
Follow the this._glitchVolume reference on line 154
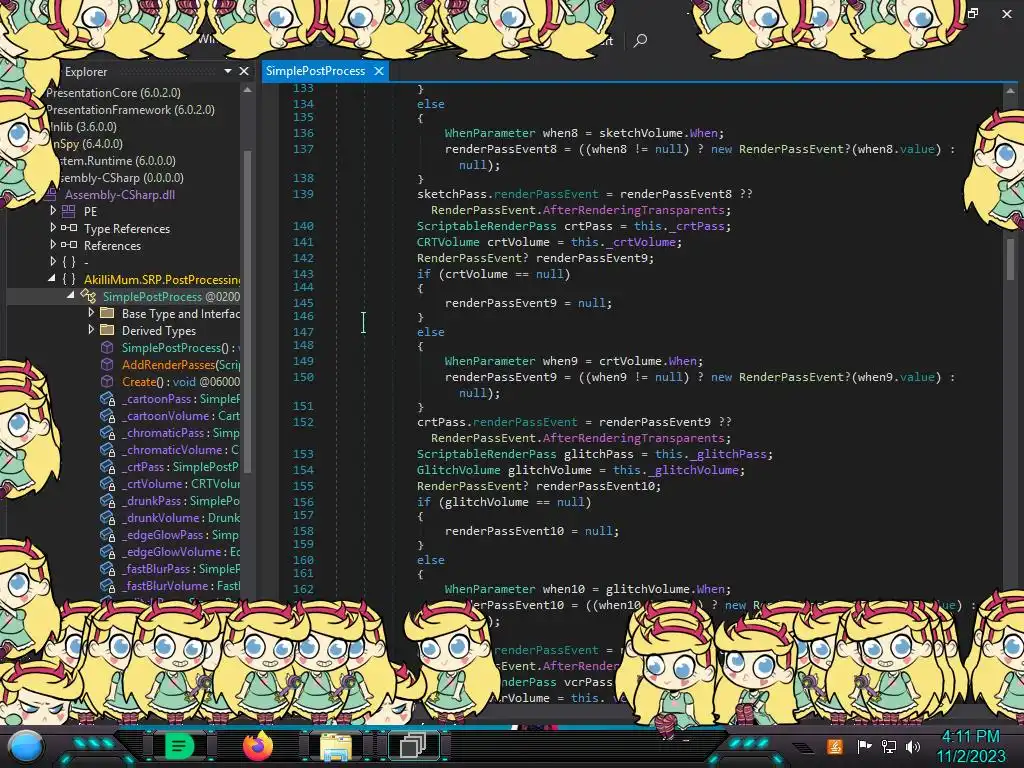[679, 470]
